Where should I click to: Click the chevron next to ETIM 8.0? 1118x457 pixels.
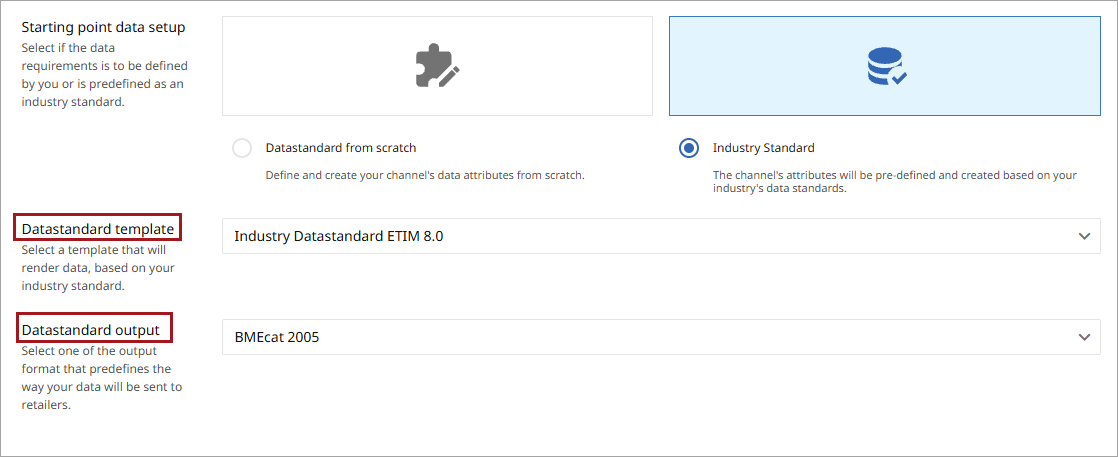pos(1084,236)
